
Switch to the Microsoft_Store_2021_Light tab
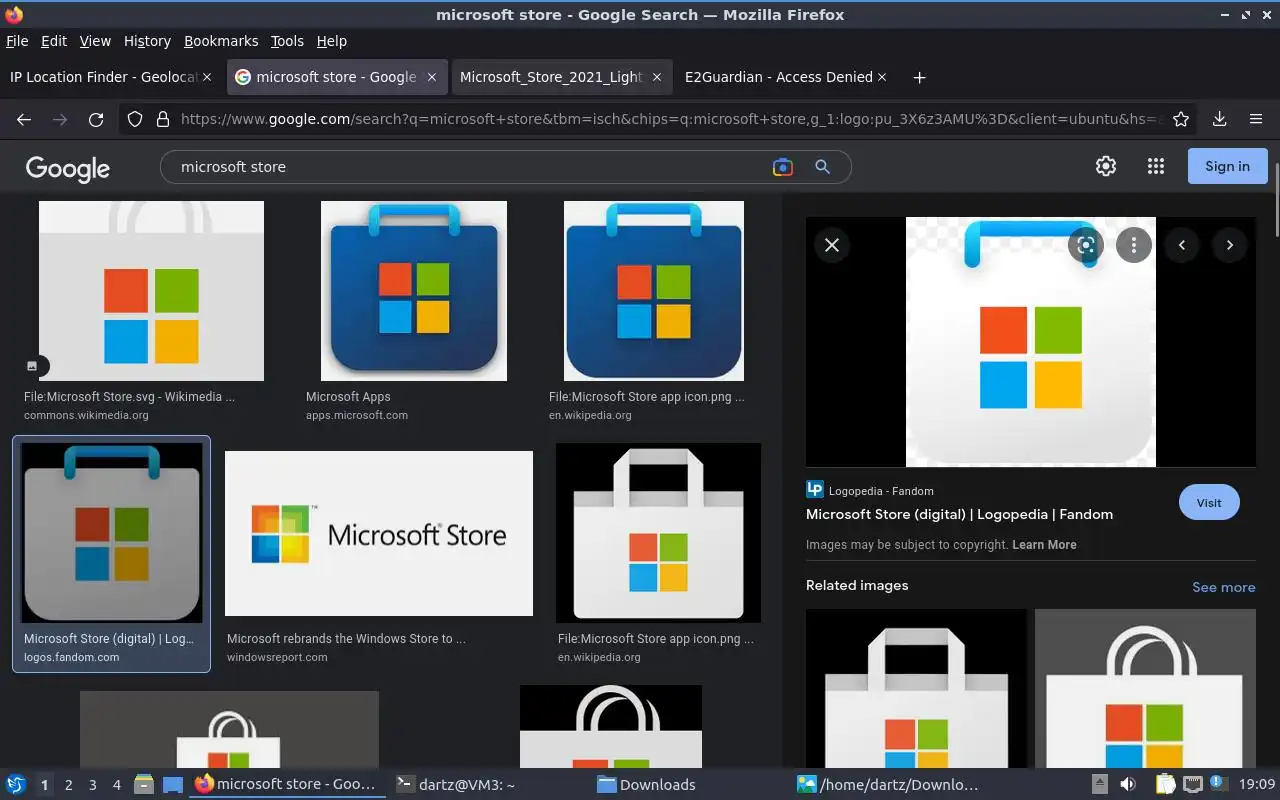(x=551, y=77)
